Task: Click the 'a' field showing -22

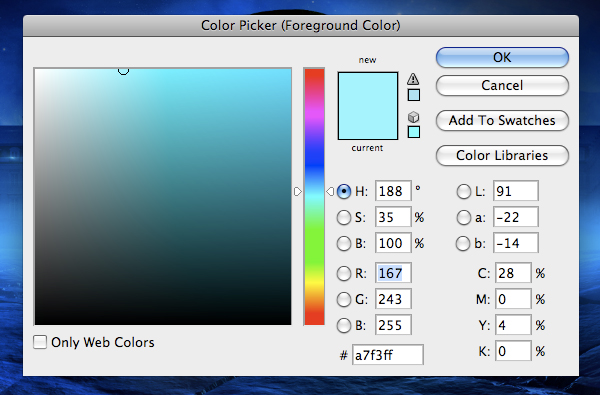Action: click(x=516, y=217)
